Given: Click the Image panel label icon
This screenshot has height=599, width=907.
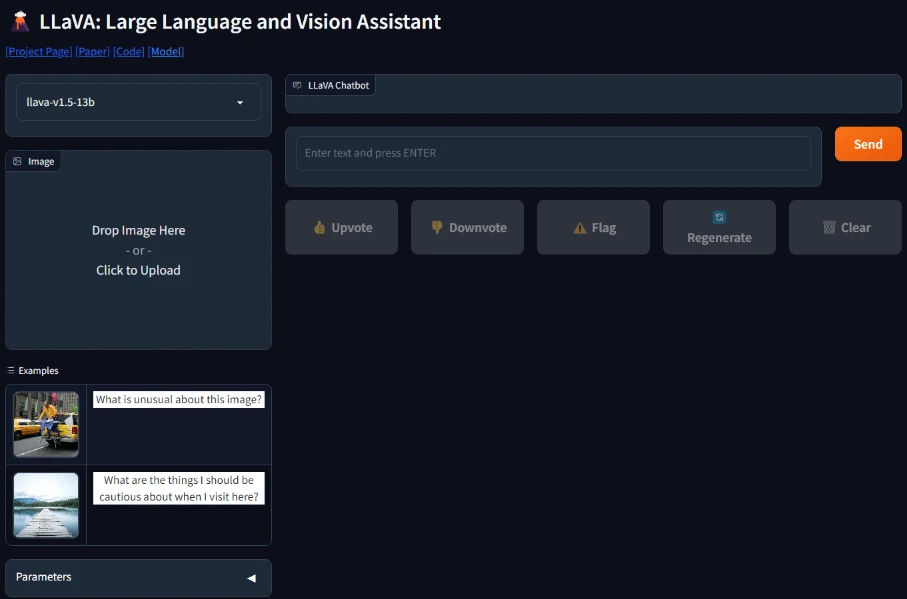Looking at the screenshot, I should coord(17,161).
